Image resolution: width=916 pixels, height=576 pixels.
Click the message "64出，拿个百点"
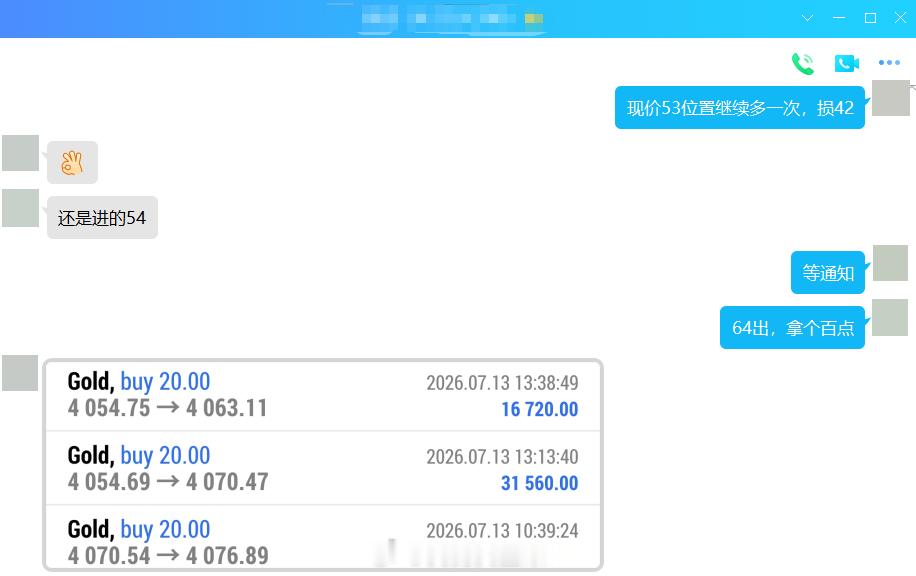(x=792, y=327)
